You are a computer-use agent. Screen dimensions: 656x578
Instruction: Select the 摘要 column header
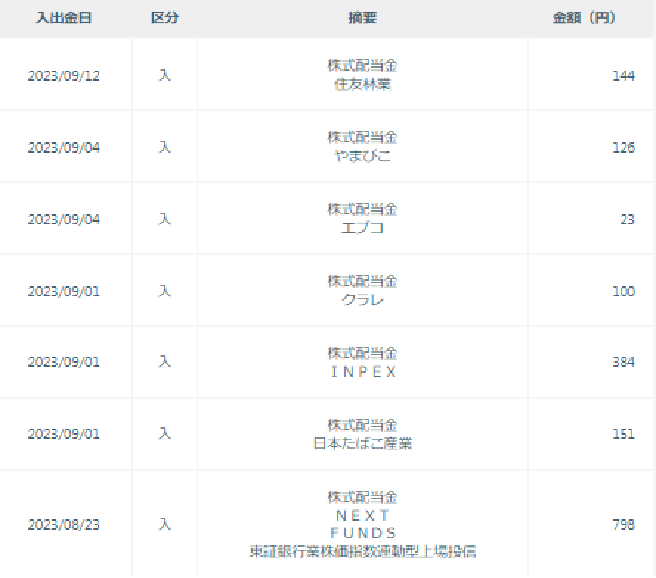point(362,18)
